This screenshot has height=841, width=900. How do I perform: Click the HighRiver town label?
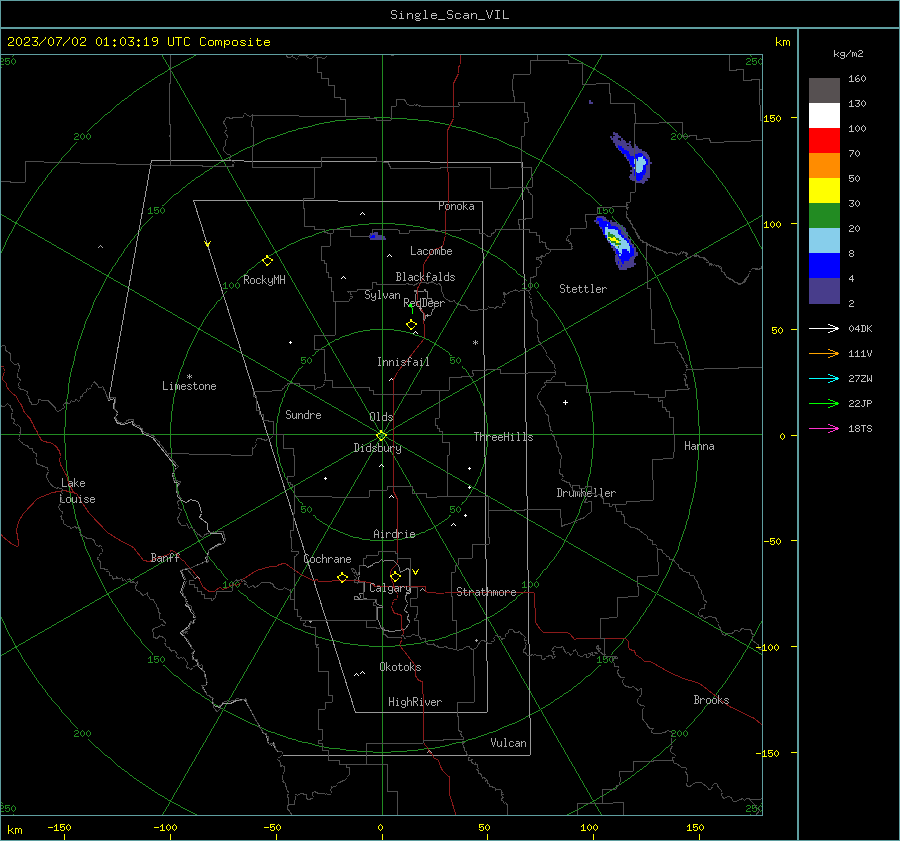click(415, 702)
